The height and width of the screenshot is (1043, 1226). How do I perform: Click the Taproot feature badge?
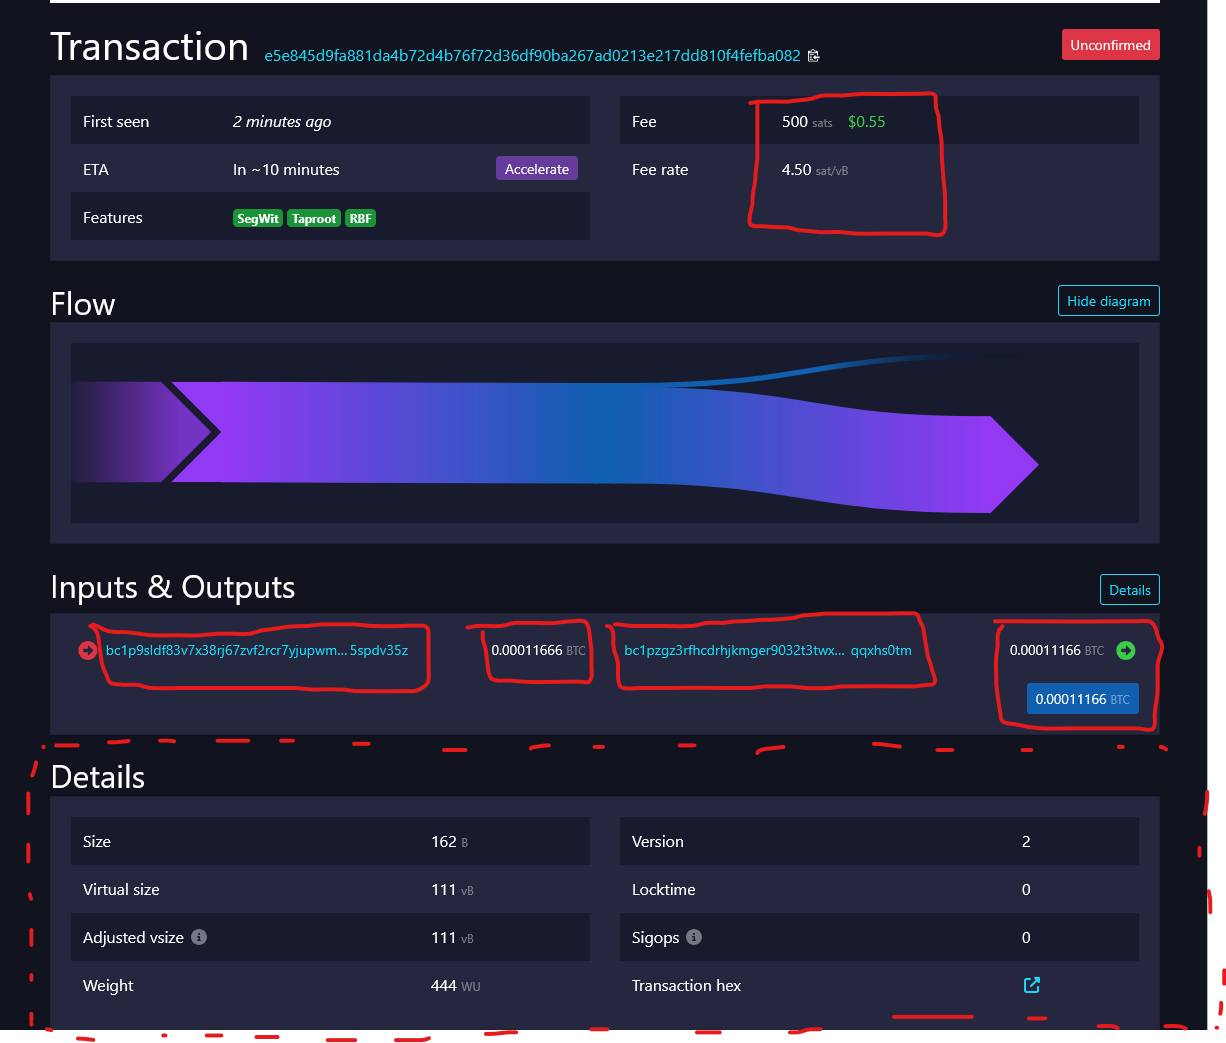tap(314, 219)
